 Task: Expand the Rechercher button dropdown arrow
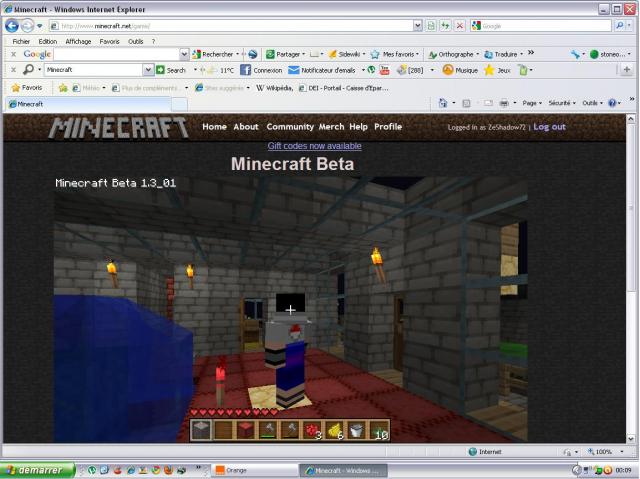tap(238, 54)
